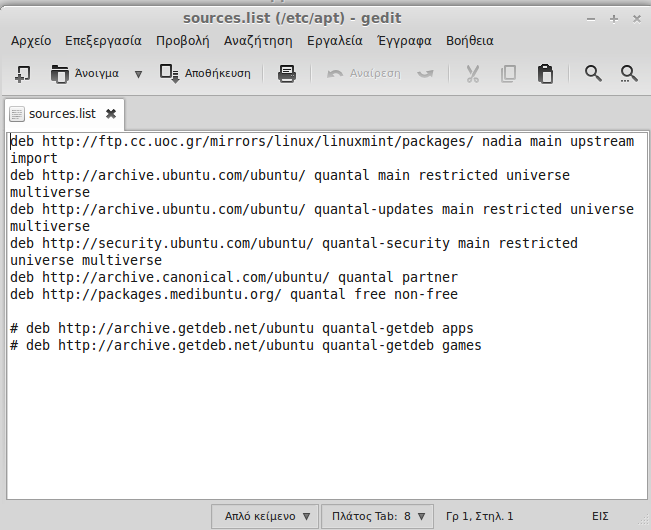Paste from the clipboard icon
This screenshot has height=530, width=651.
[x=545, y=74]
